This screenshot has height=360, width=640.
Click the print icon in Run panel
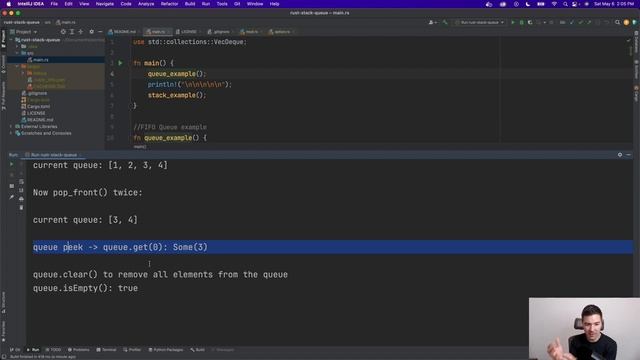pyautogui.click(x=21, y=199)
